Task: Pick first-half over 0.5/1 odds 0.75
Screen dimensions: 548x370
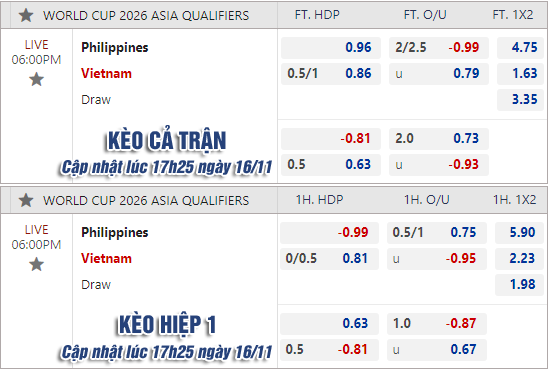Action: click(437, 233)
